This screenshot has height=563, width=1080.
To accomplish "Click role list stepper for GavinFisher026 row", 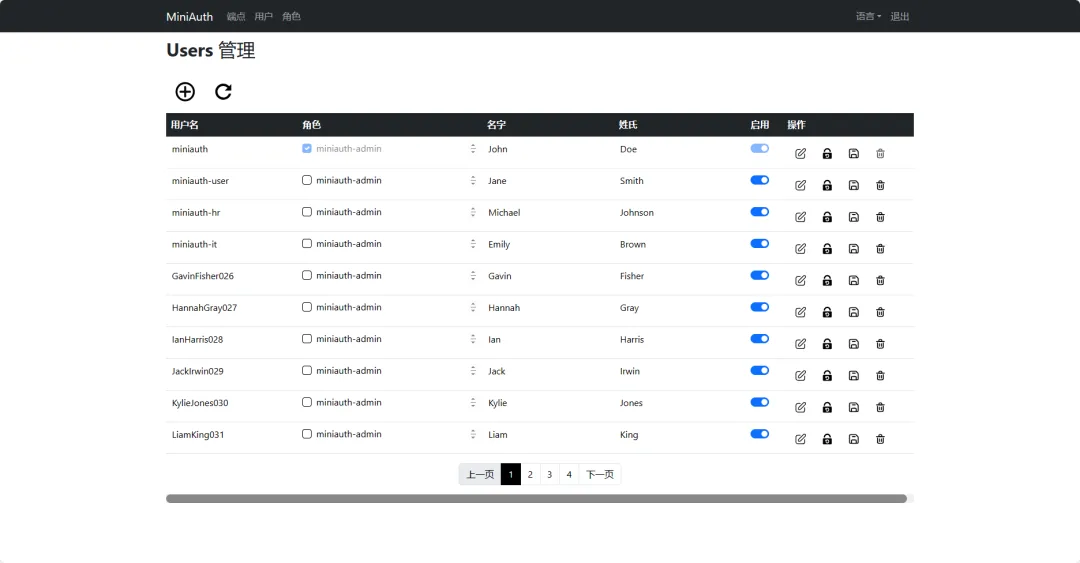I will click(473, 276).
